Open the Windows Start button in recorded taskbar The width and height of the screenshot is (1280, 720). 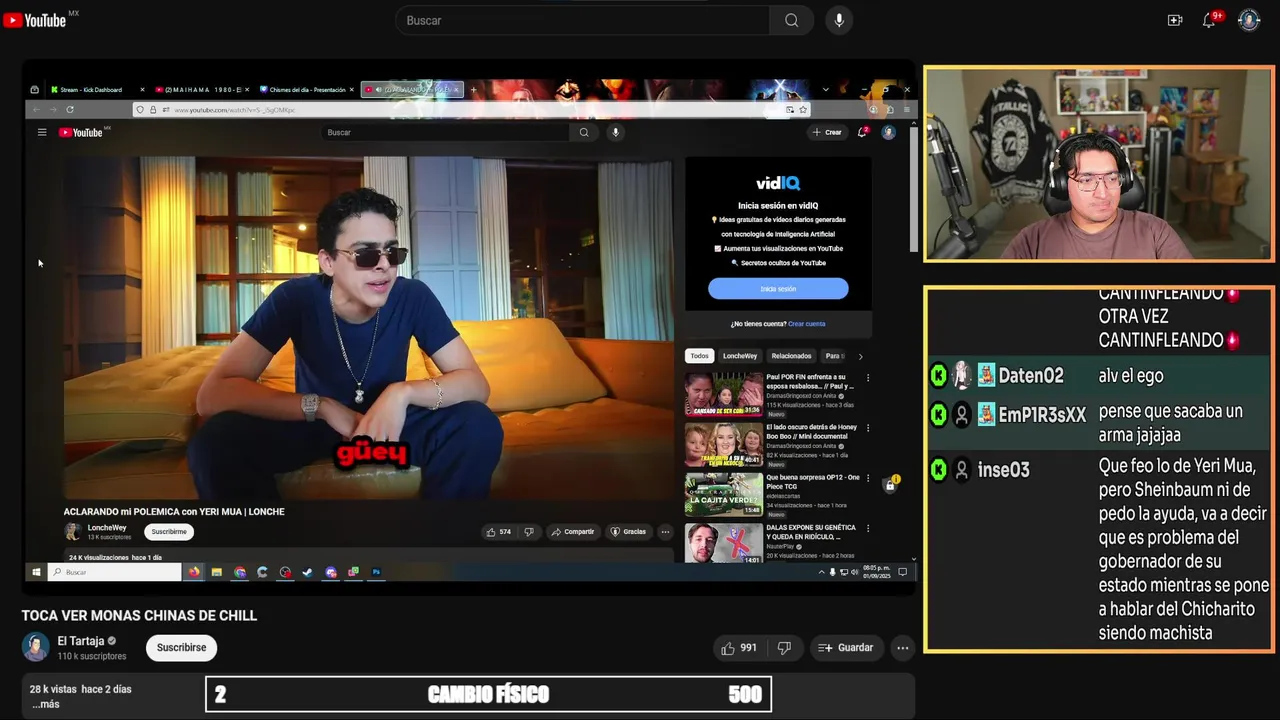[x=36, y=572]
